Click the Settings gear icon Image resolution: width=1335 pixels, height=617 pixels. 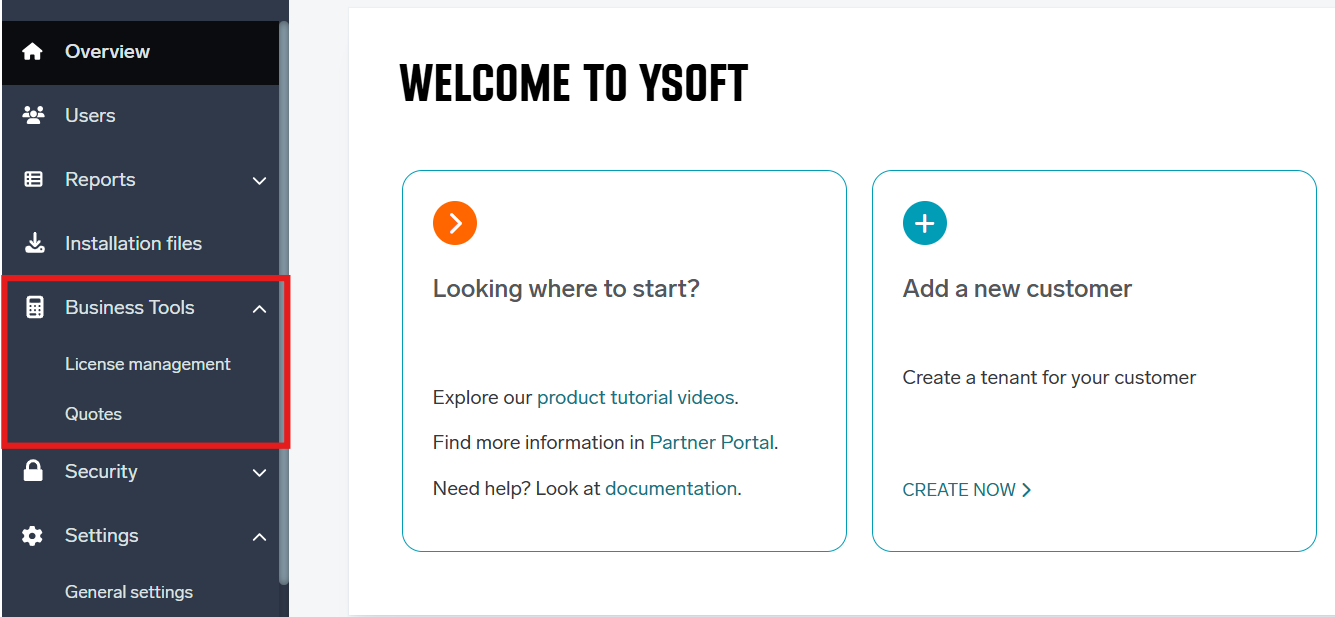(x=33, y=536)
